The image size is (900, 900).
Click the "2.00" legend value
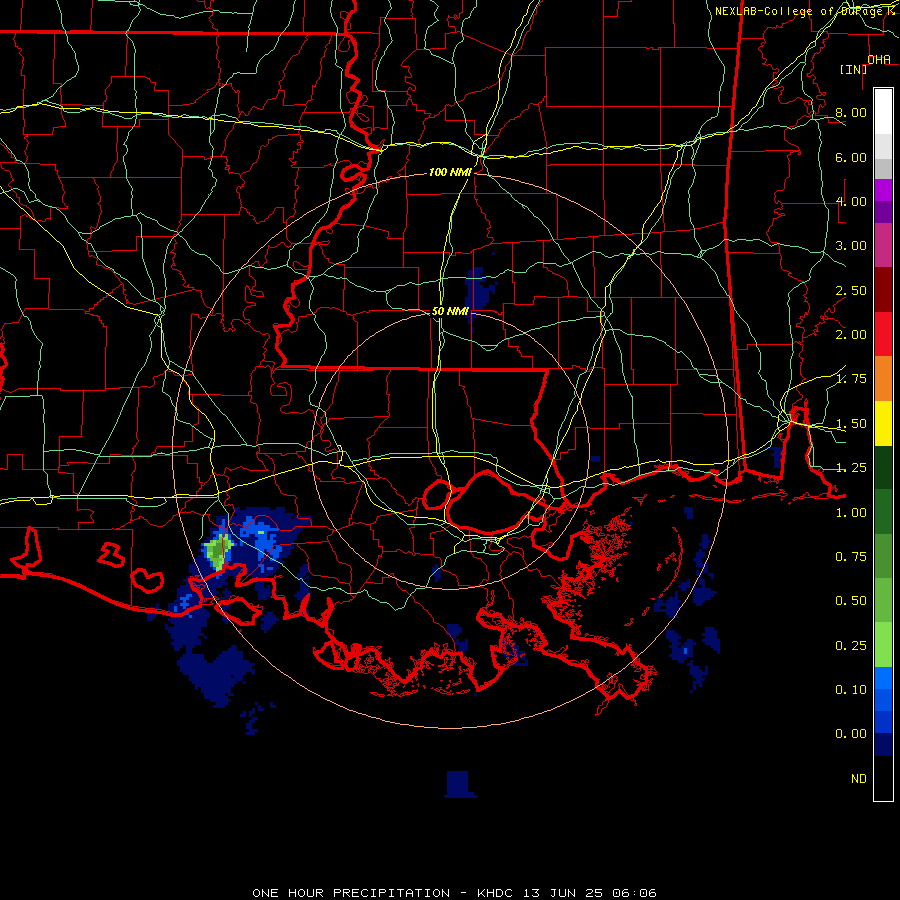coord(851,335)
